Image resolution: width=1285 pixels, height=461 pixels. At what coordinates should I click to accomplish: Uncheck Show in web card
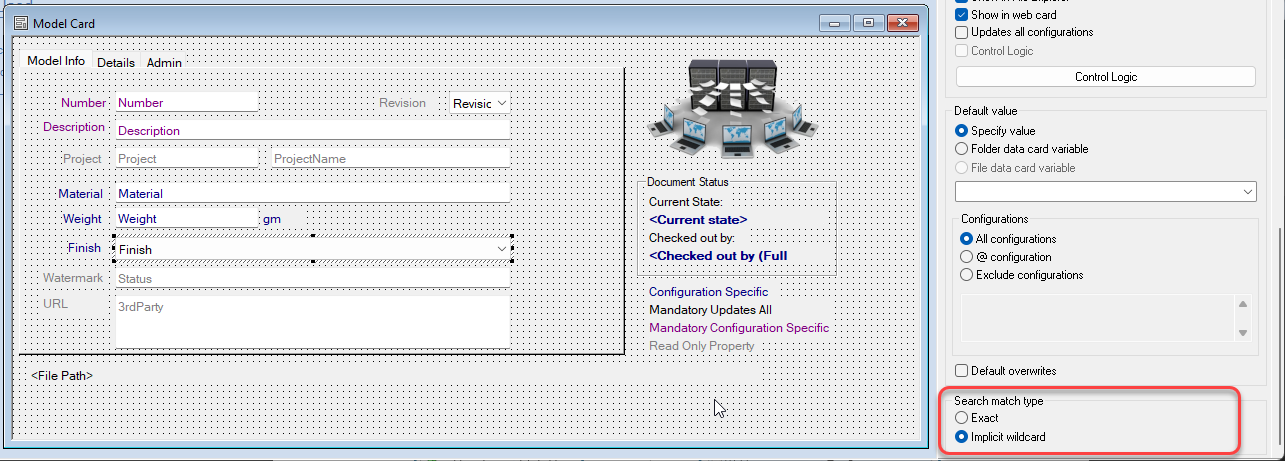(962, 15)
